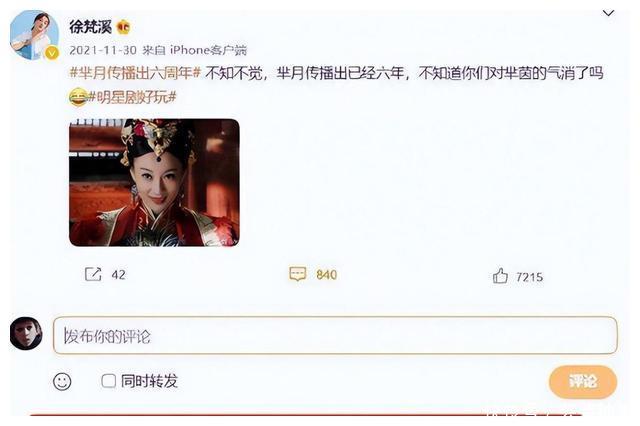Open hashtag #芈月传播出六周年#

[135, 73]
